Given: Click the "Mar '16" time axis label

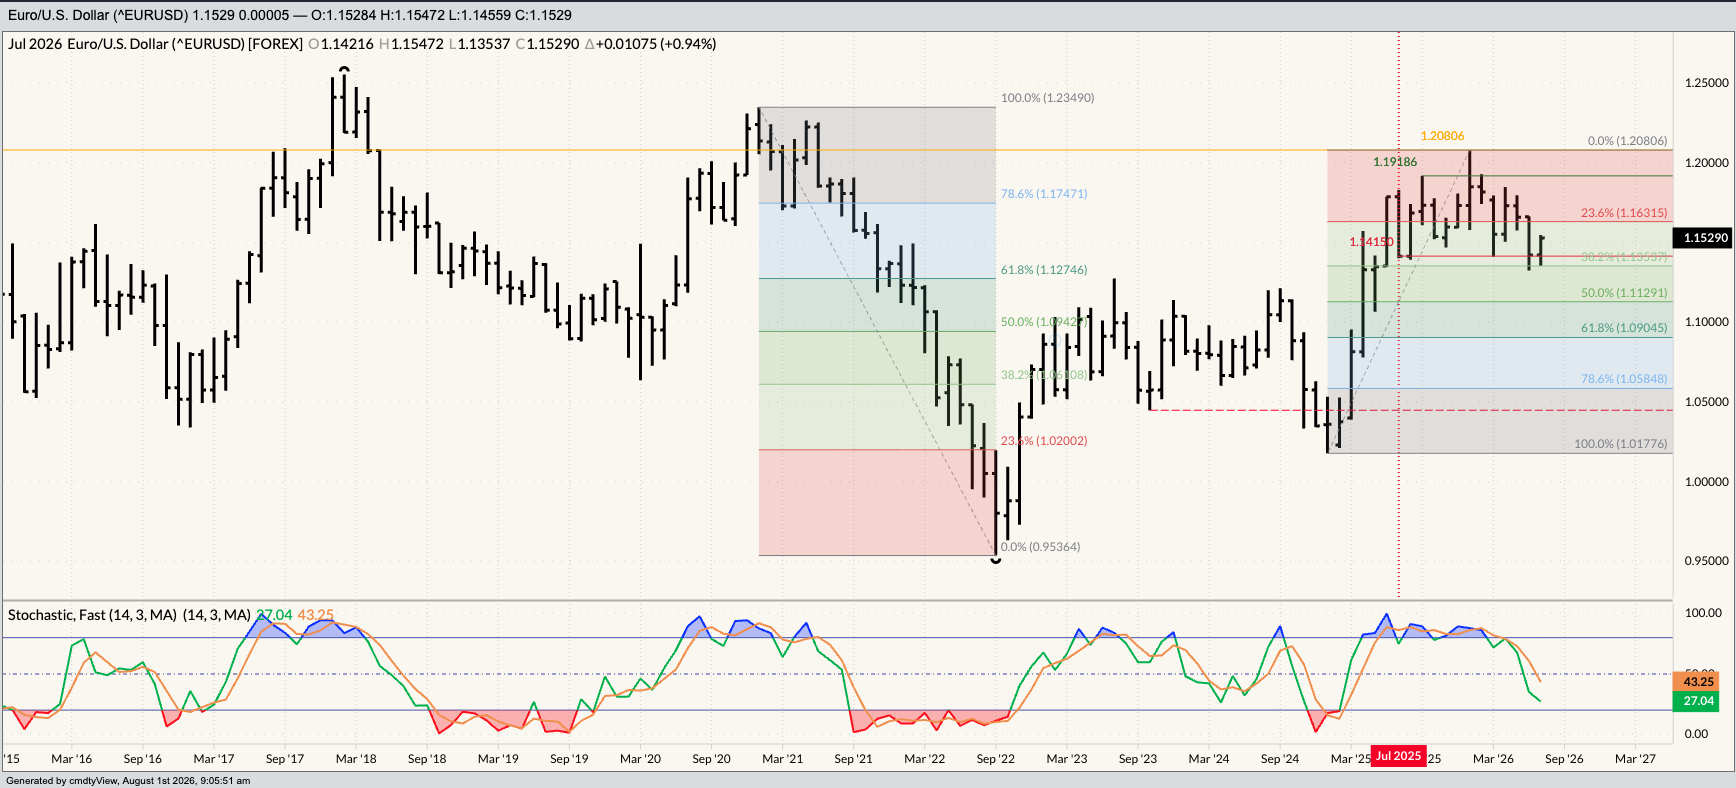Looking at the screenshot, I should 71,759.
